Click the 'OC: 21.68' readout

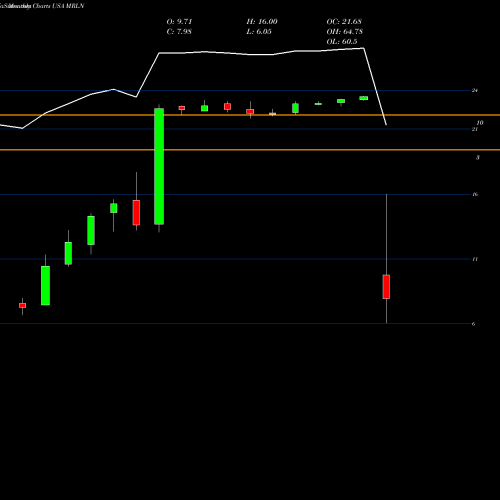coord(344,22)
